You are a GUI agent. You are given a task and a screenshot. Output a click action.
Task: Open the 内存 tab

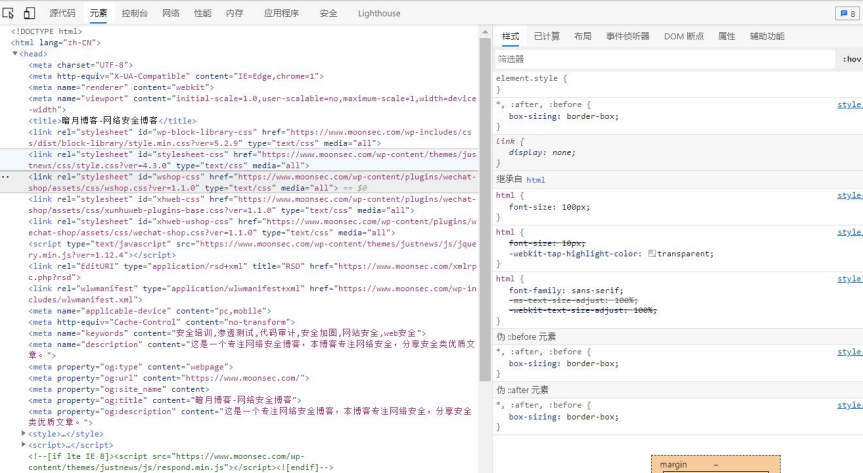click(x=234, y=13)
